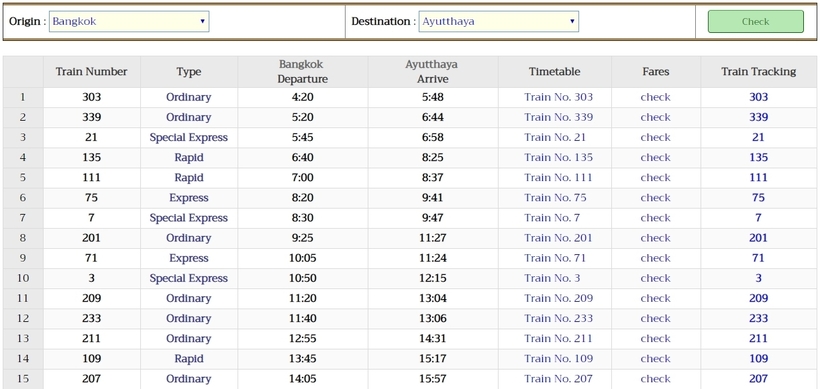820x389 pixels.
Task: Open the Destination dropdown showing Ayutthaya
Action: coord(498,21)
